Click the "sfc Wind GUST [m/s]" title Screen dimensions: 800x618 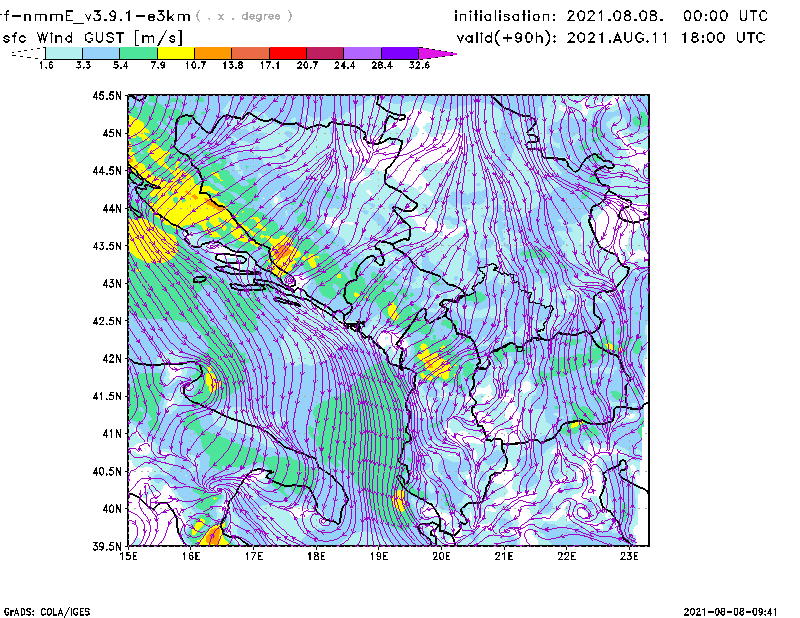click(92, 38)
